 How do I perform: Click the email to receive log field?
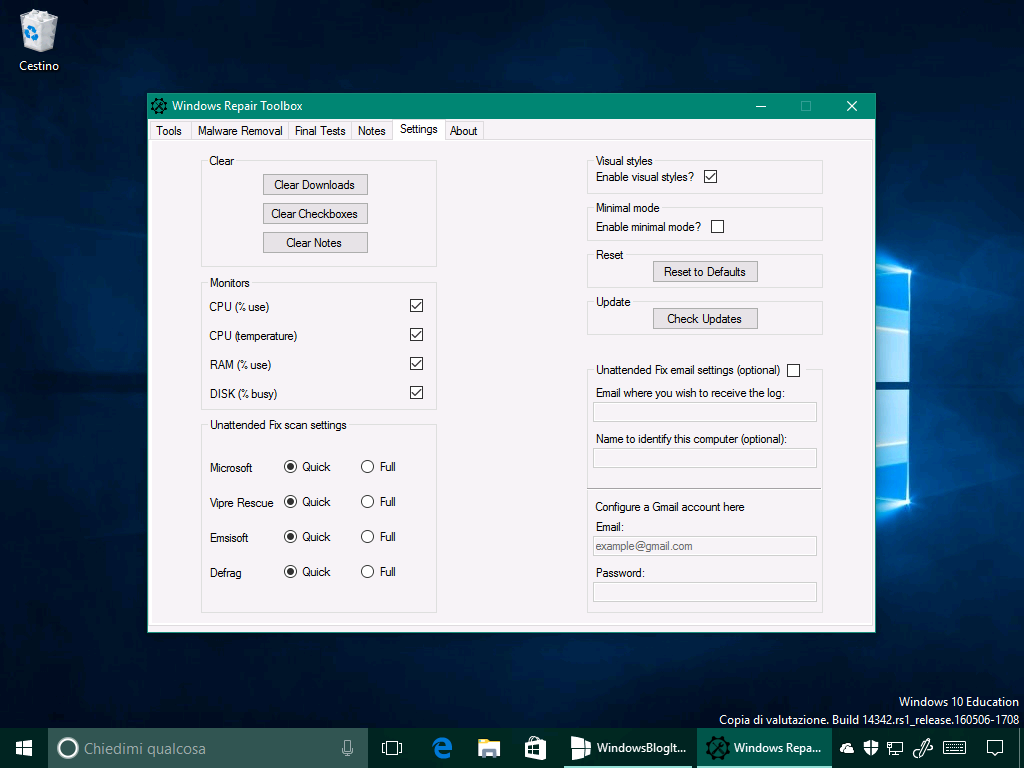705,412
